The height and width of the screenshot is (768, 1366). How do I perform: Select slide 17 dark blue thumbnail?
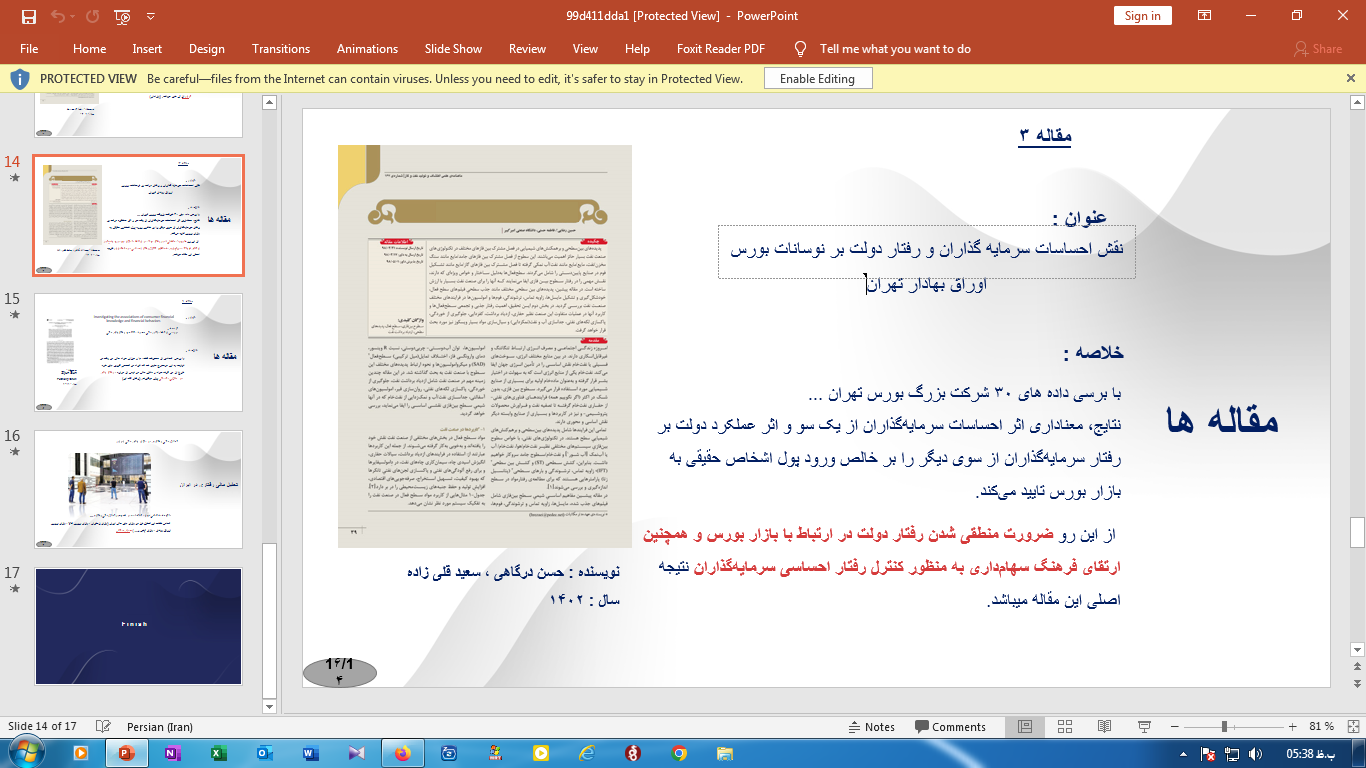click(138, 626)
